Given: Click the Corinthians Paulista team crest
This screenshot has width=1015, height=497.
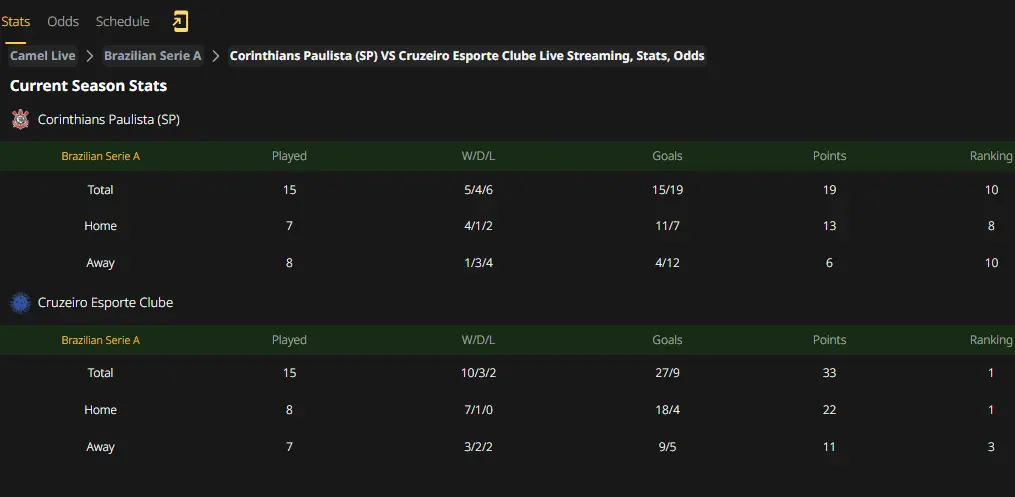Looking at the screenshot, I should [x=21, y=119].
